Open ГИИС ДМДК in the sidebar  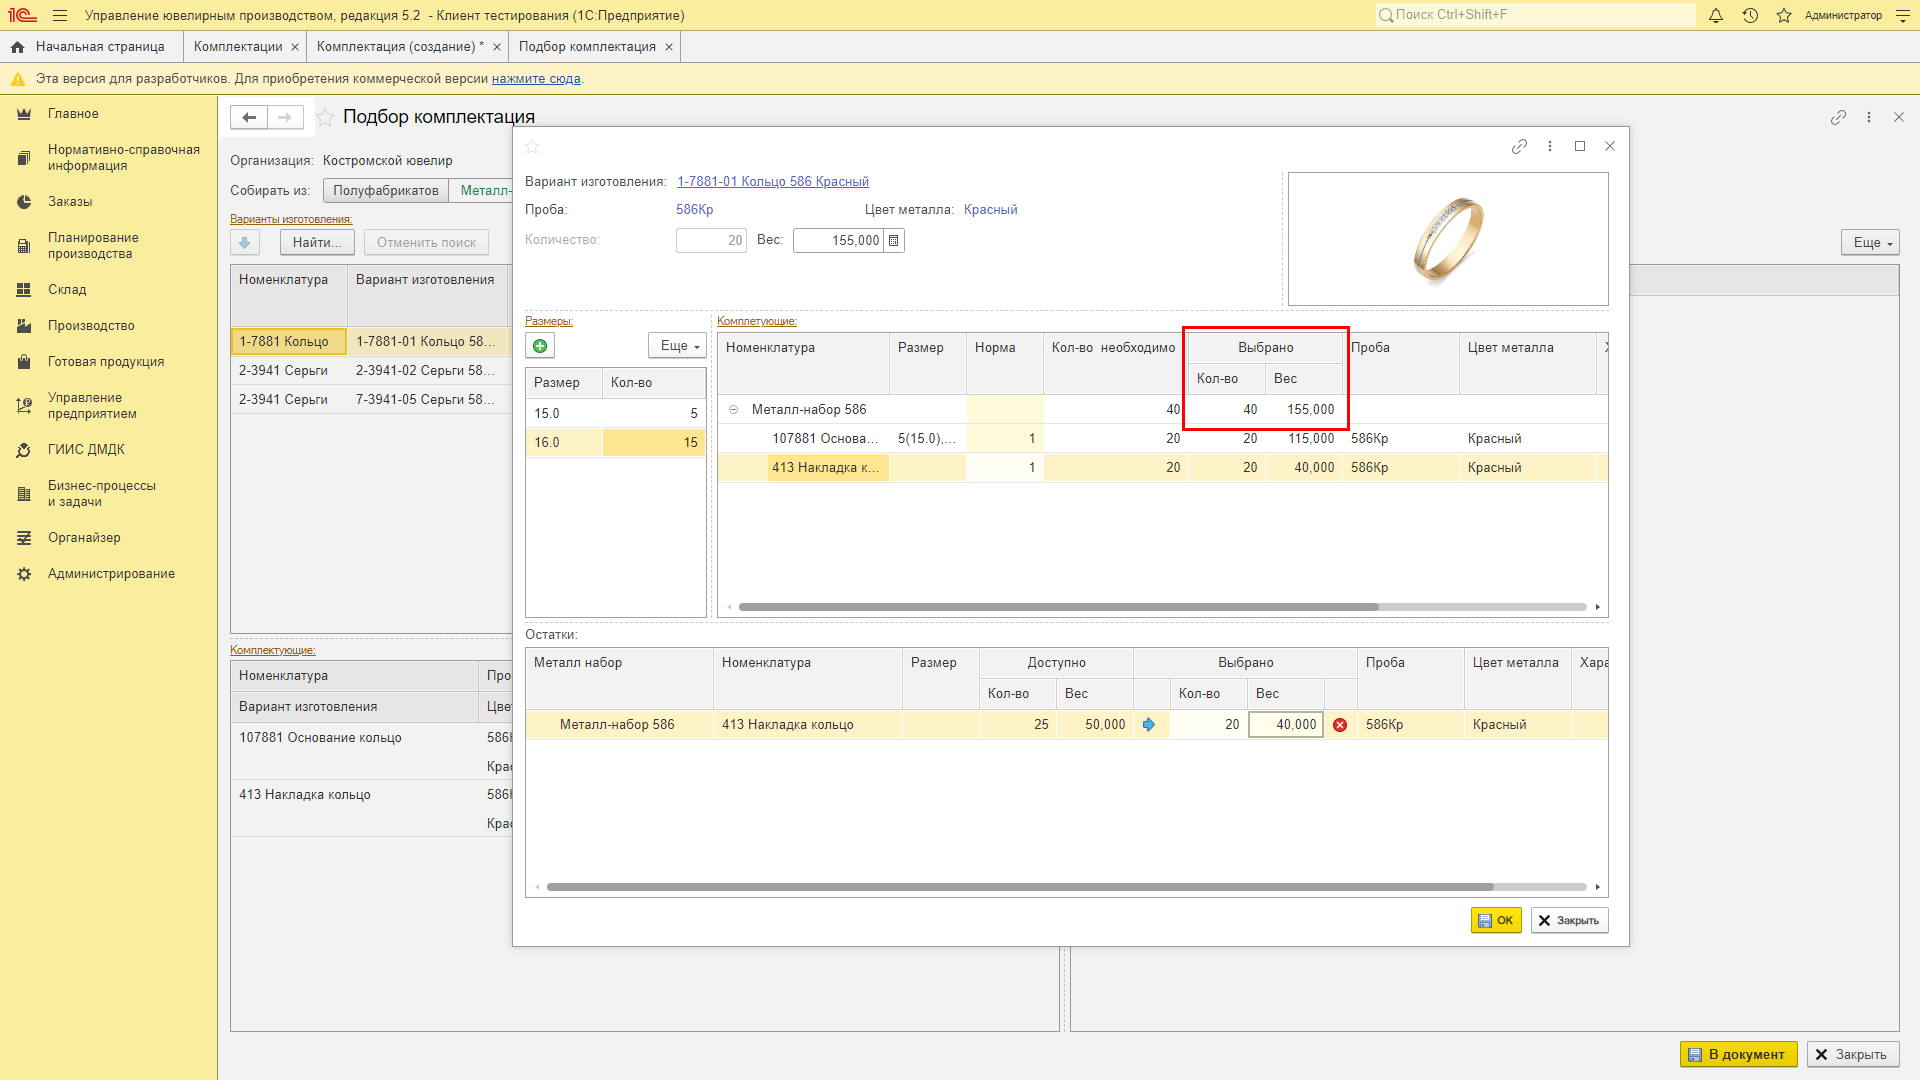click(x=86, y=450)
